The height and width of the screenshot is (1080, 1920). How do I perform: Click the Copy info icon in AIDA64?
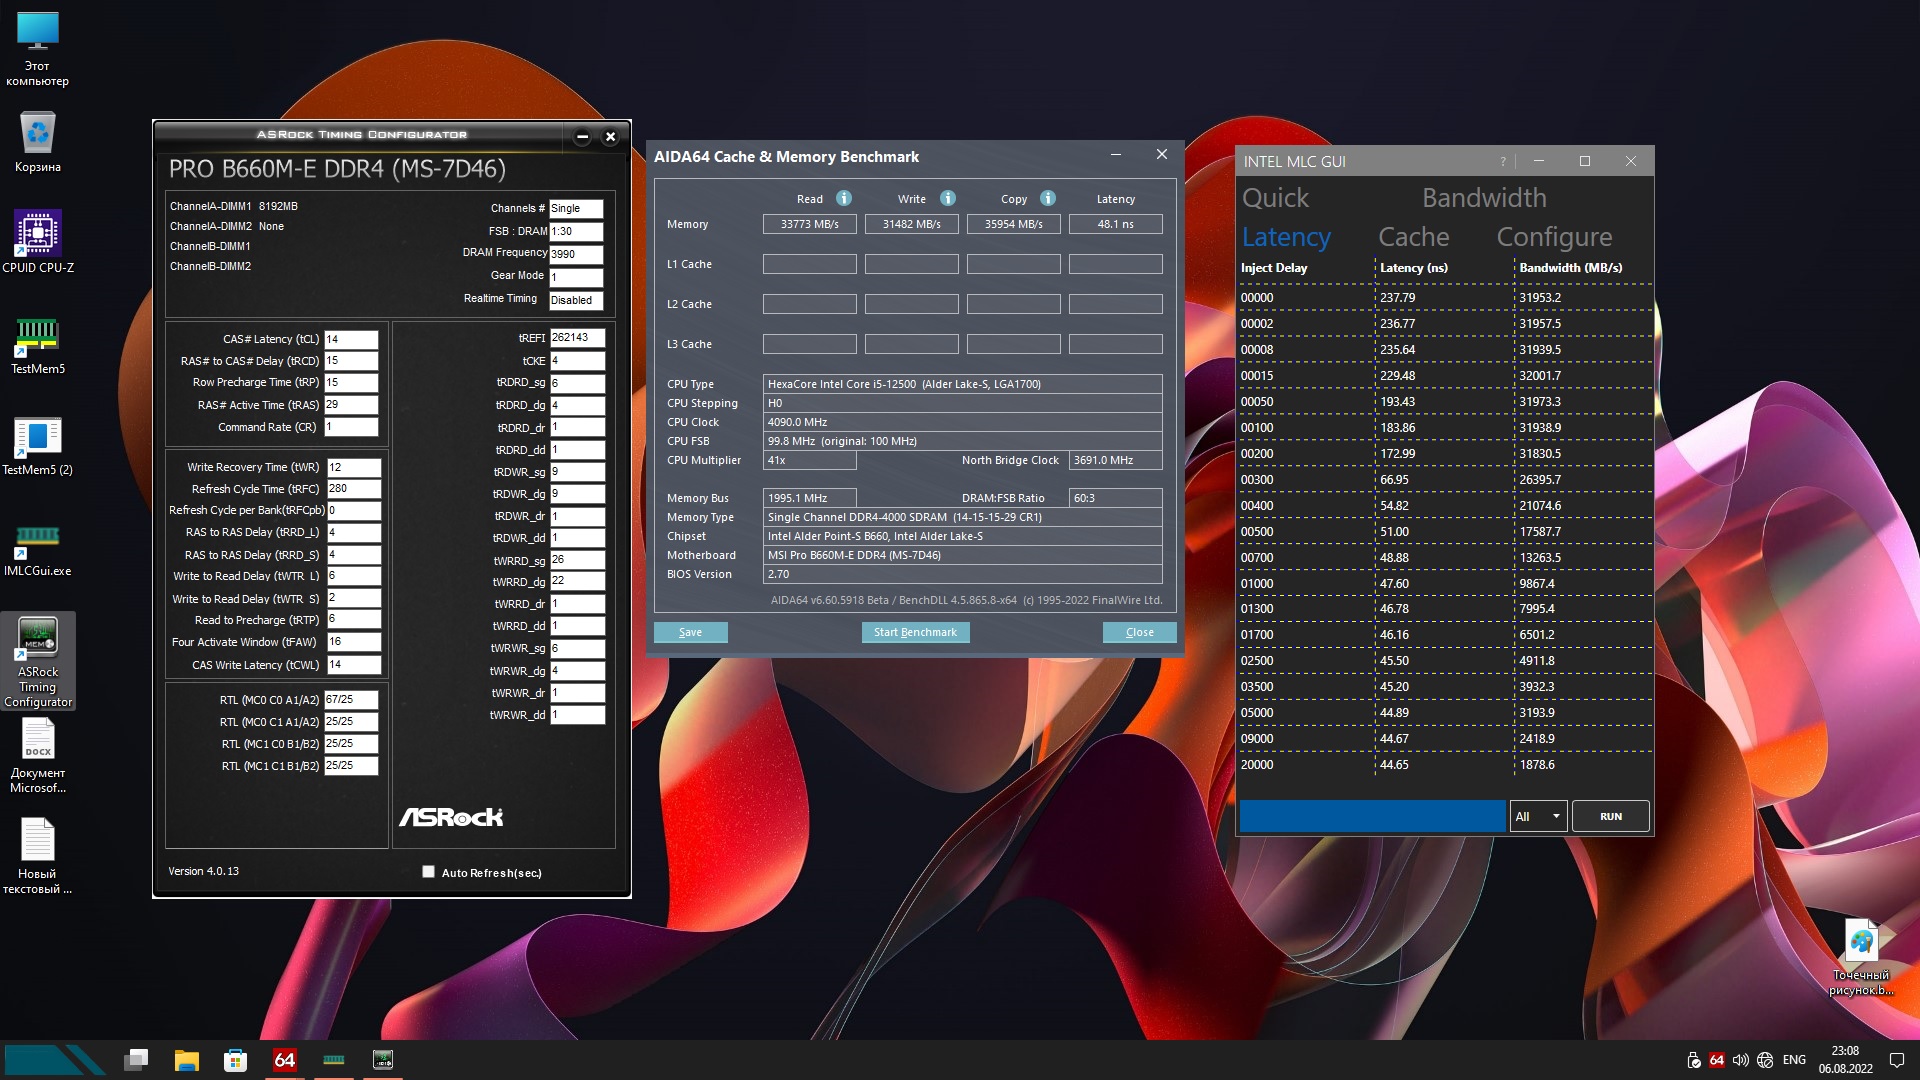(x=1047, y=198)
